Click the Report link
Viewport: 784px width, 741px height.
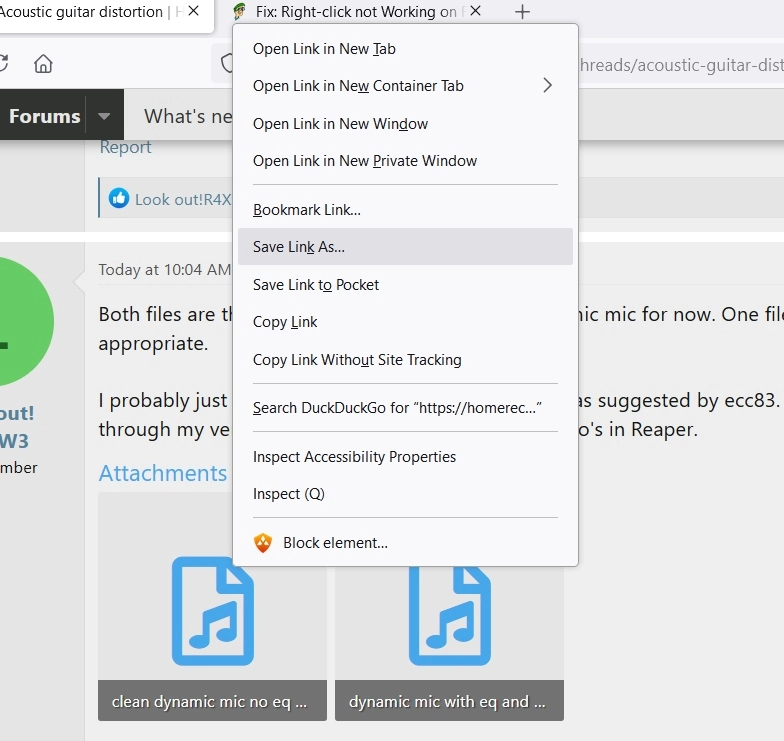(x=126, y=147)
